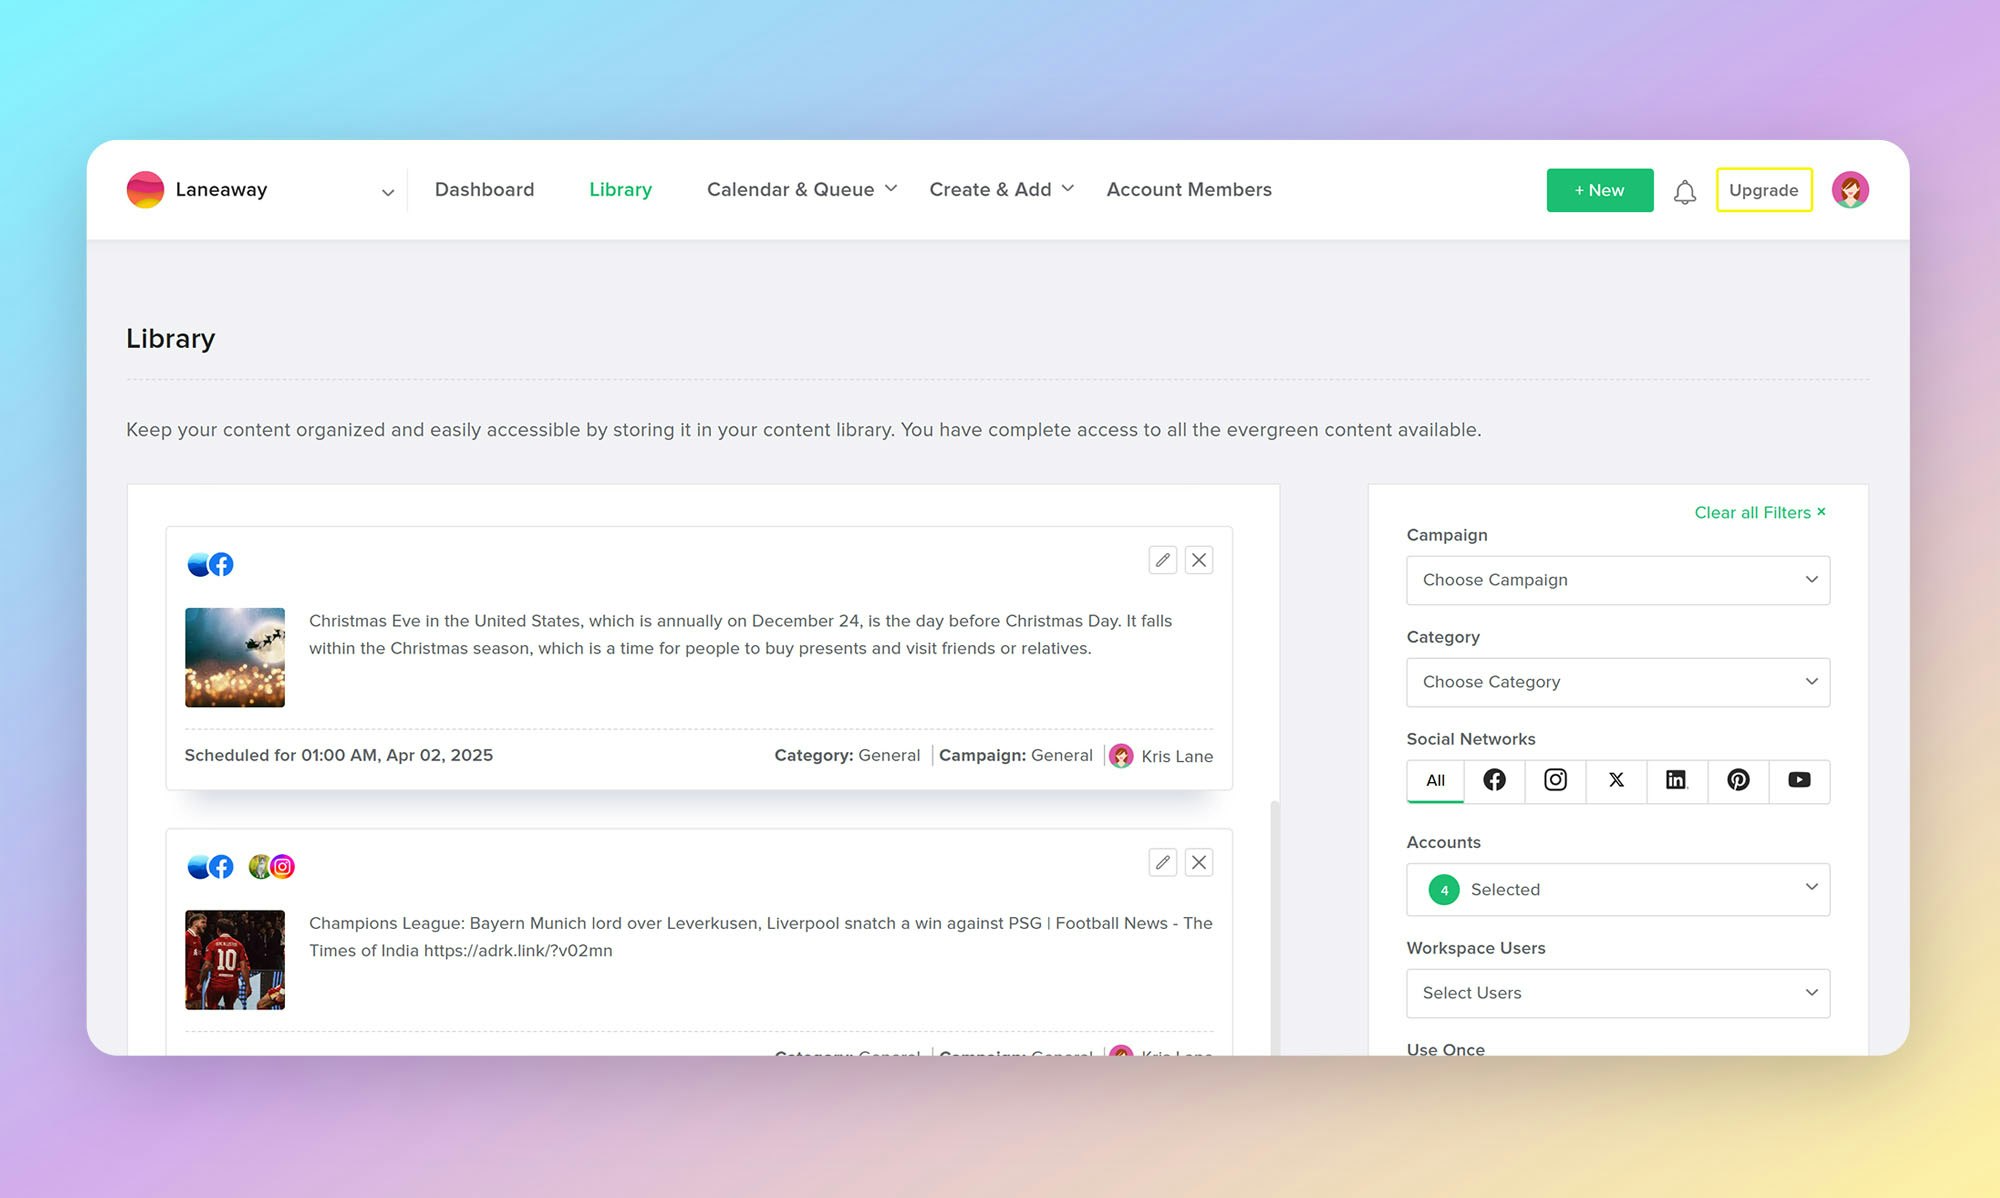Filter by X (Twitter) network
Viewport: 2000px width, 1198px height.
click(1616, 780)
